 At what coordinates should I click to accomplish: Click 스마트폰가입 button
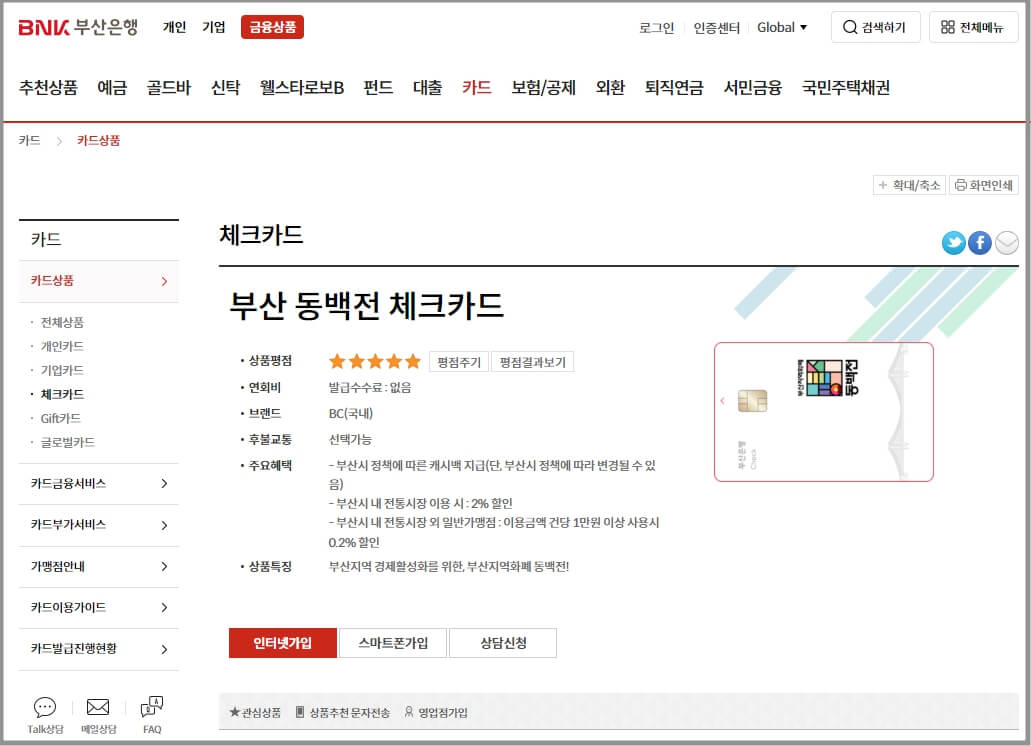coord(393,643)
